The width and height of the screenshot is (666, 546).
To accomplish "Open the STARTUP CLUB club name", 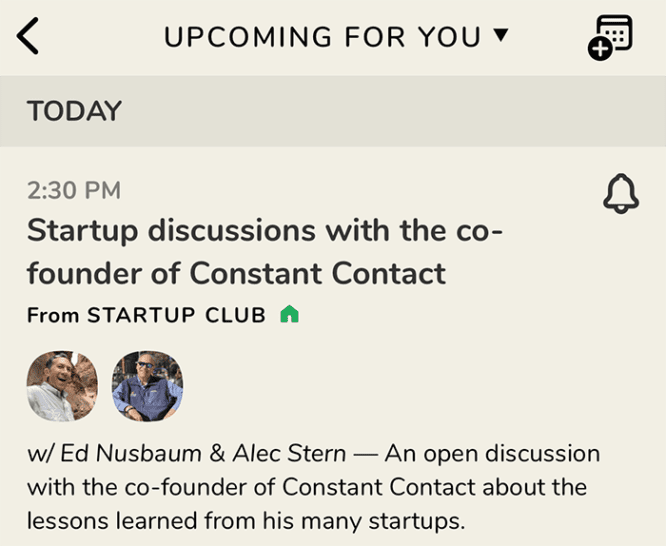I will tap(176, 315).
